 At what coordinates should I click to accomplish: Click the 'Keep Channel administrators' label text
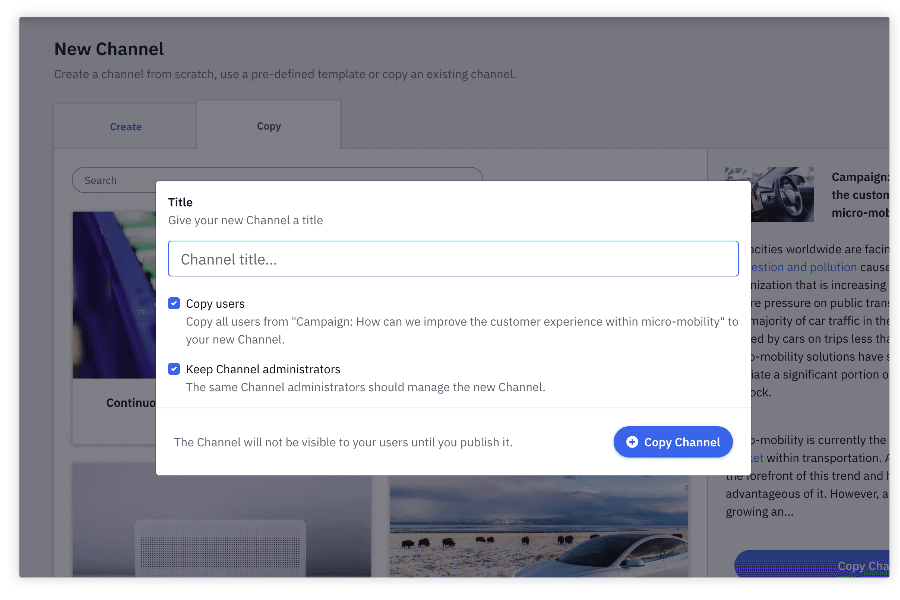(x=263, y=369)
